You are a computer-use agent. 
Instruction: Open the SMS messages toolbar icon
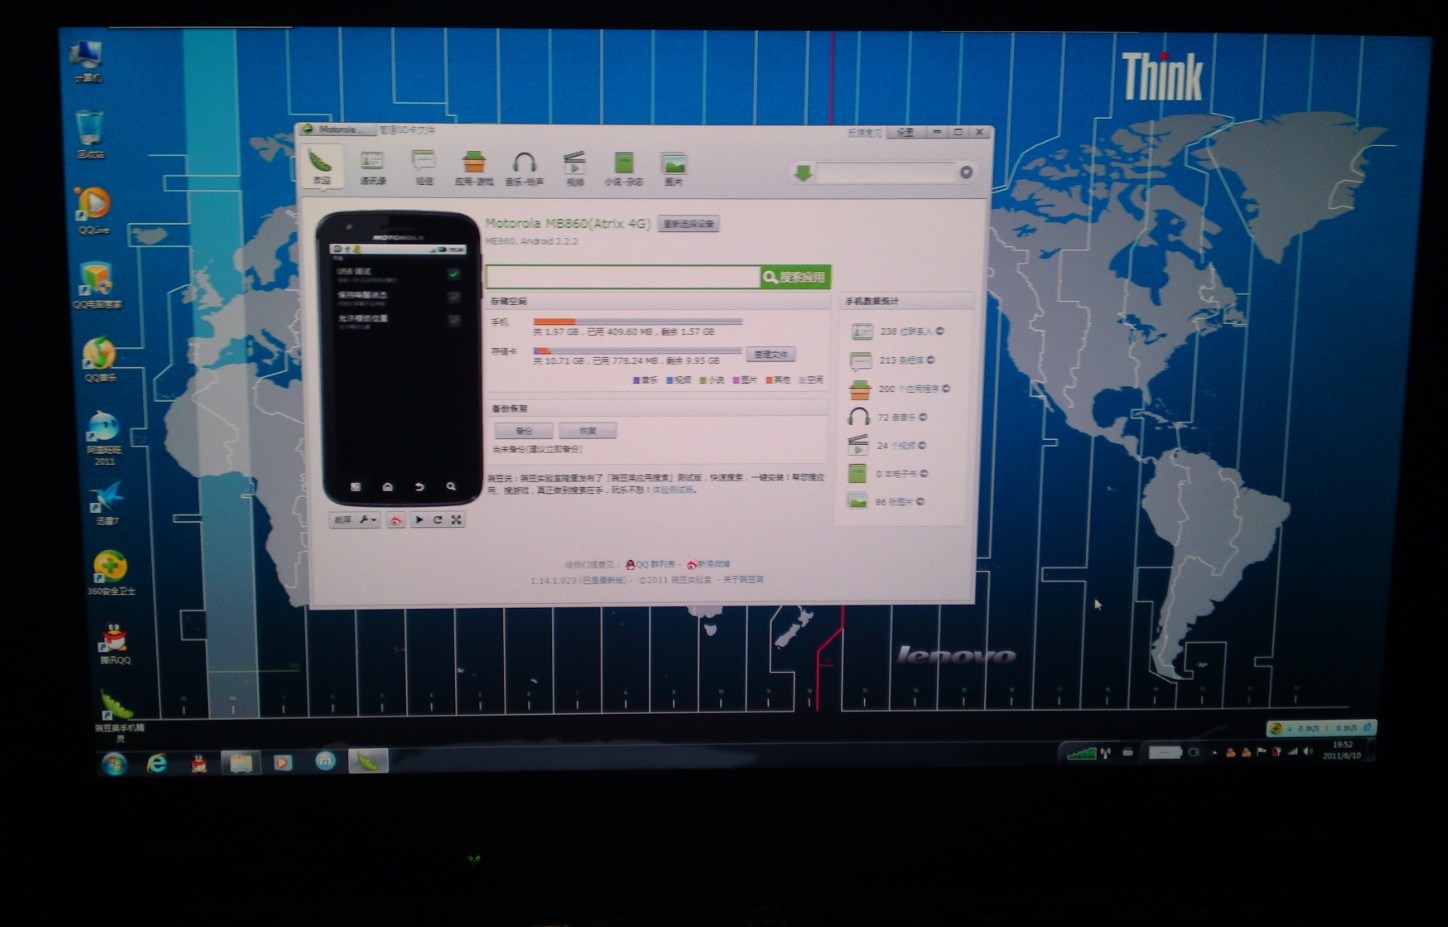(424, 166)
